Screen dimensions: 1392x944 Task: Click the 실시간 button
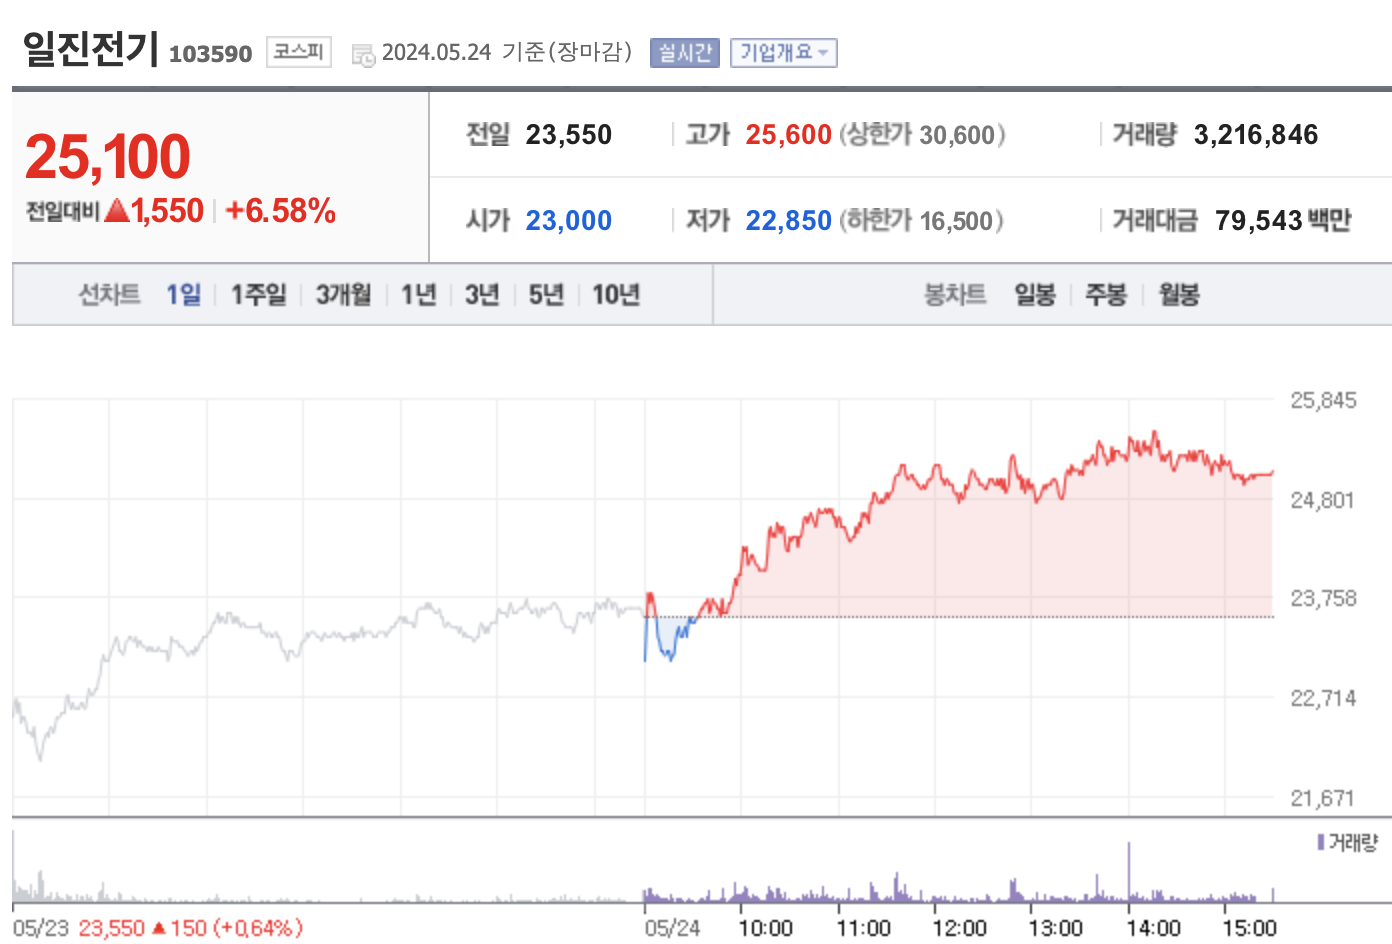pos(685,53)
